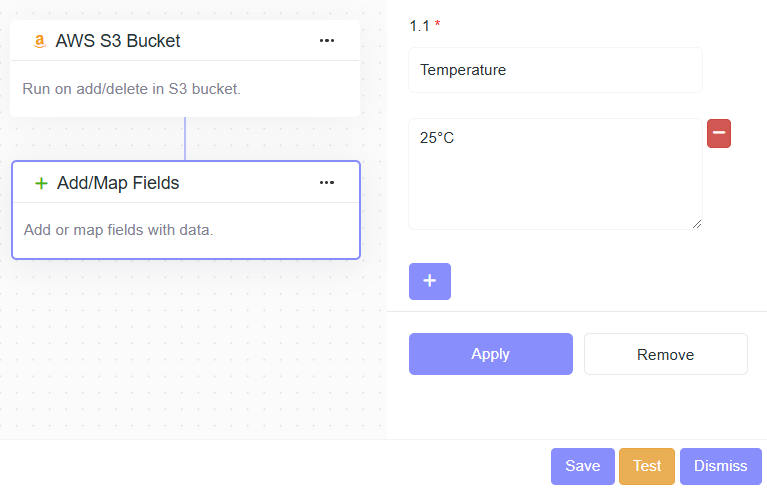Add a new field with plus button
The height and width of the screenshot is (490, 767).
[x=430, y=281]
